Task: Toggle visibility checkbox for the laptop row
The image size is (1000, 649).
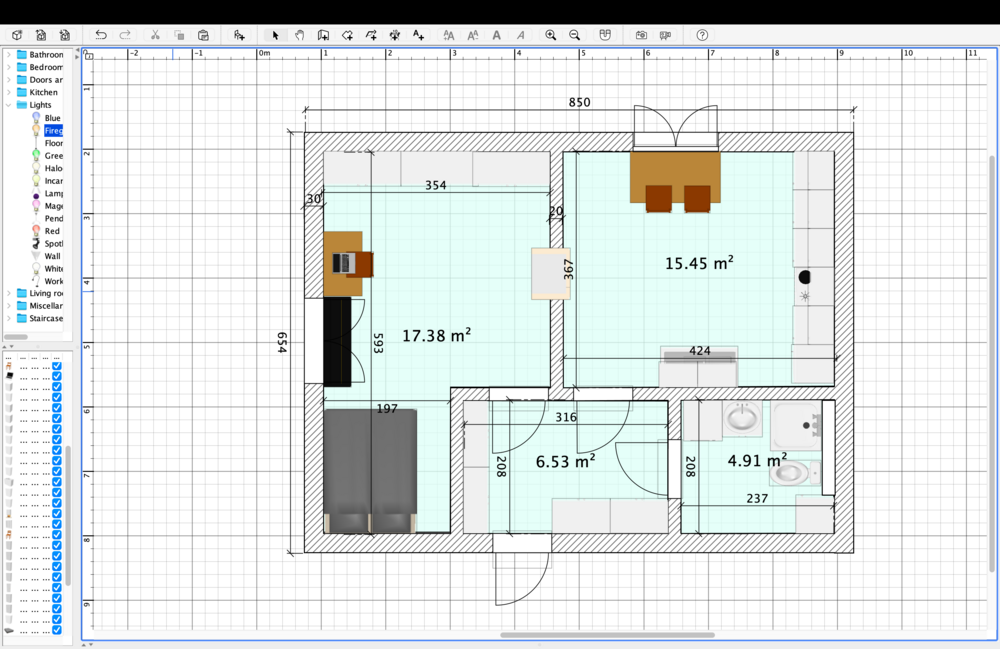Action: tap(57, 377)
